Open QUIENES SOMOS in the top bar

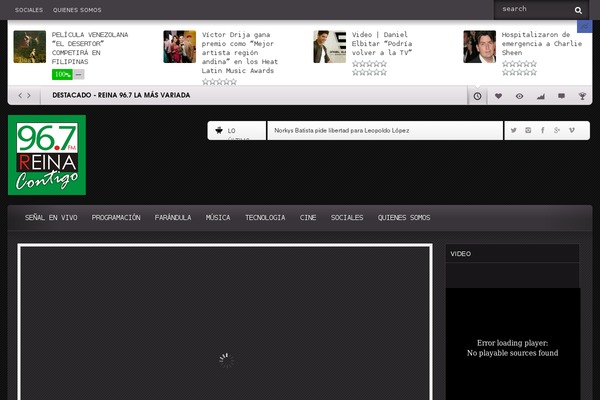click(x=77, y=10)
